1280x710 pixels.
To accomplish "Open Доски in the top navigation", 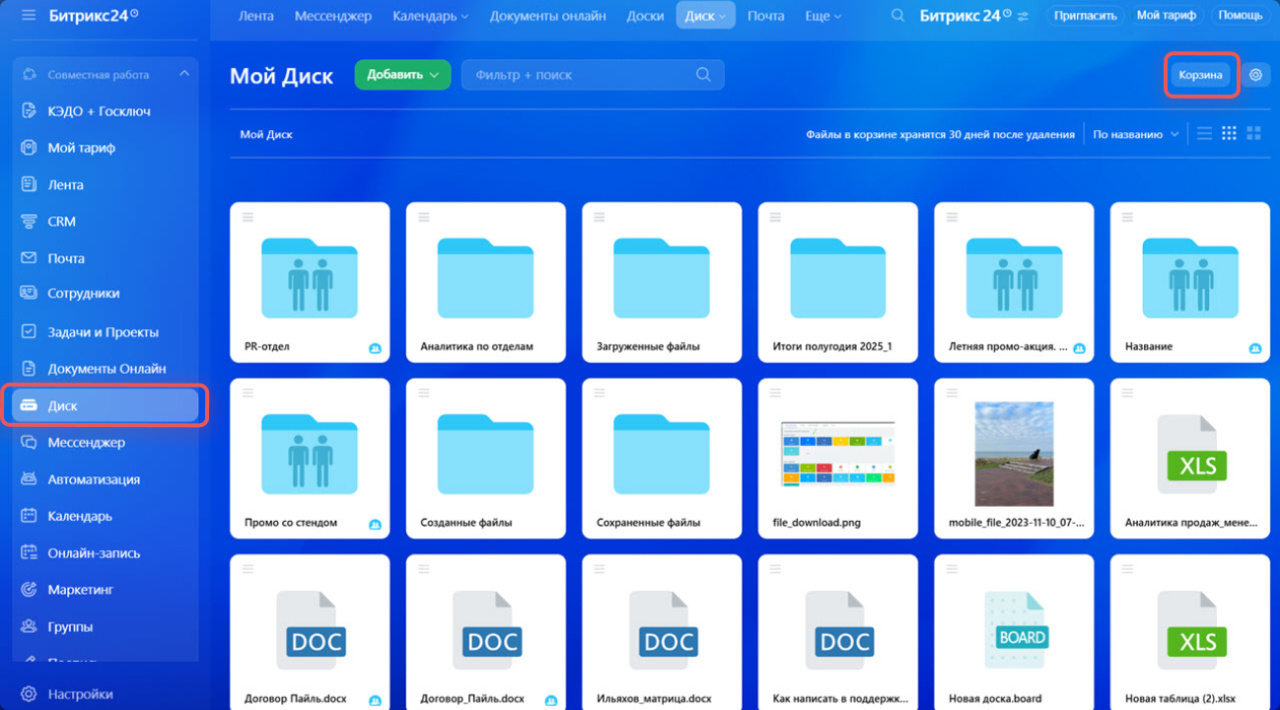I will (645, 16).
